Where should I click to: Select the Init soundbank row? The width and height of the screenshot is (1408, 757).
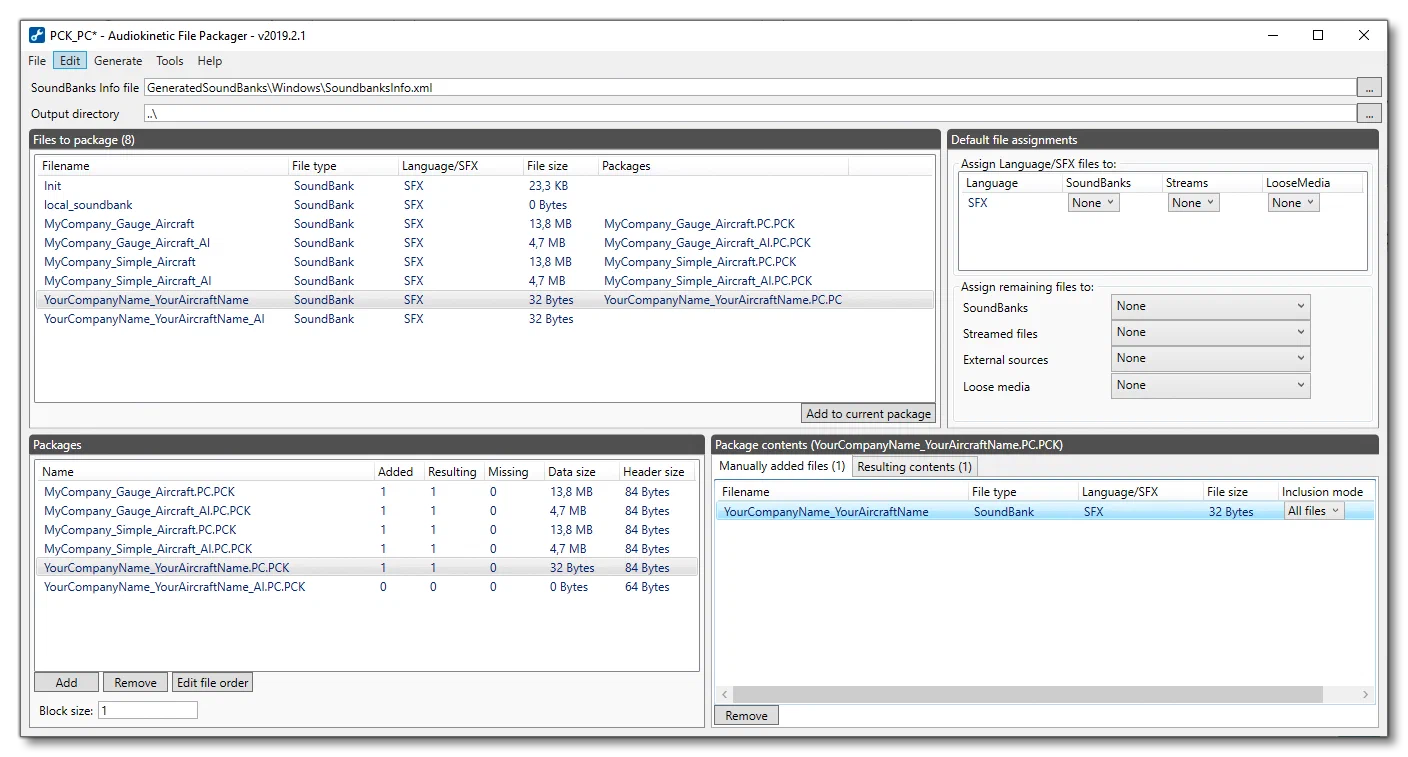(484, 186)
